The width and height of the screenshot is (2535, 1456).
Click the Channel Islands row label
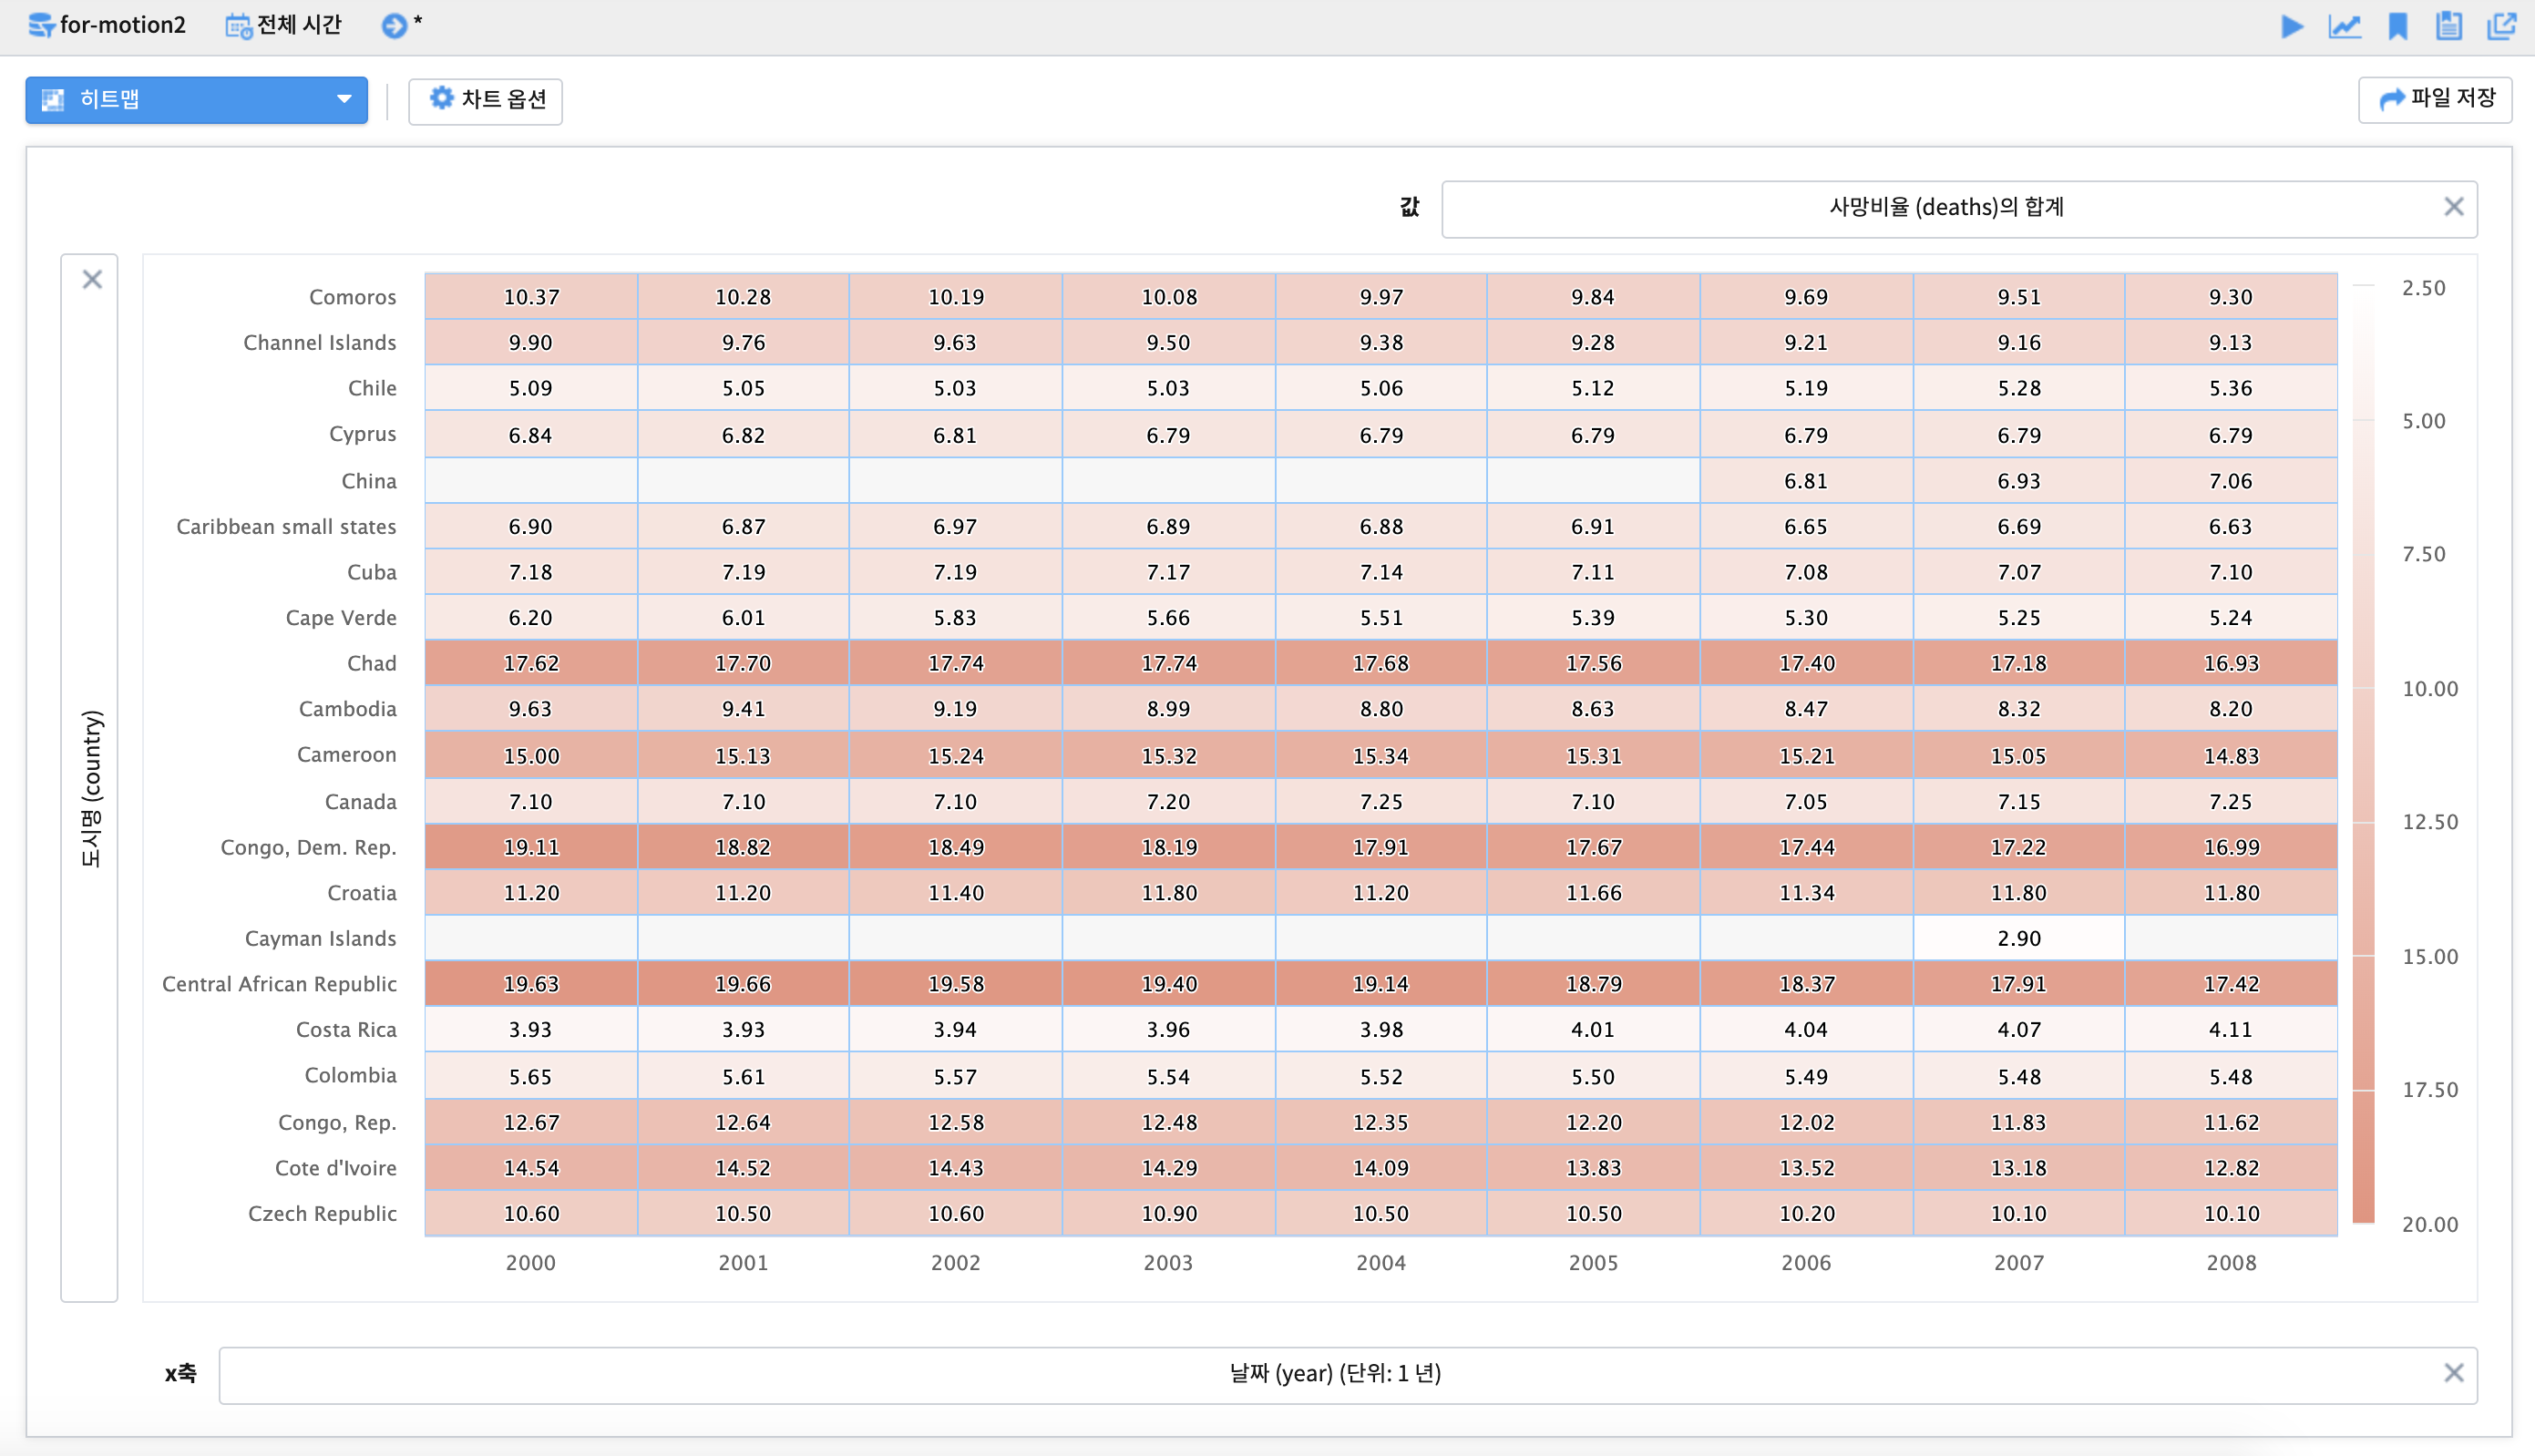pyautogui.click(x=320, y=343)
